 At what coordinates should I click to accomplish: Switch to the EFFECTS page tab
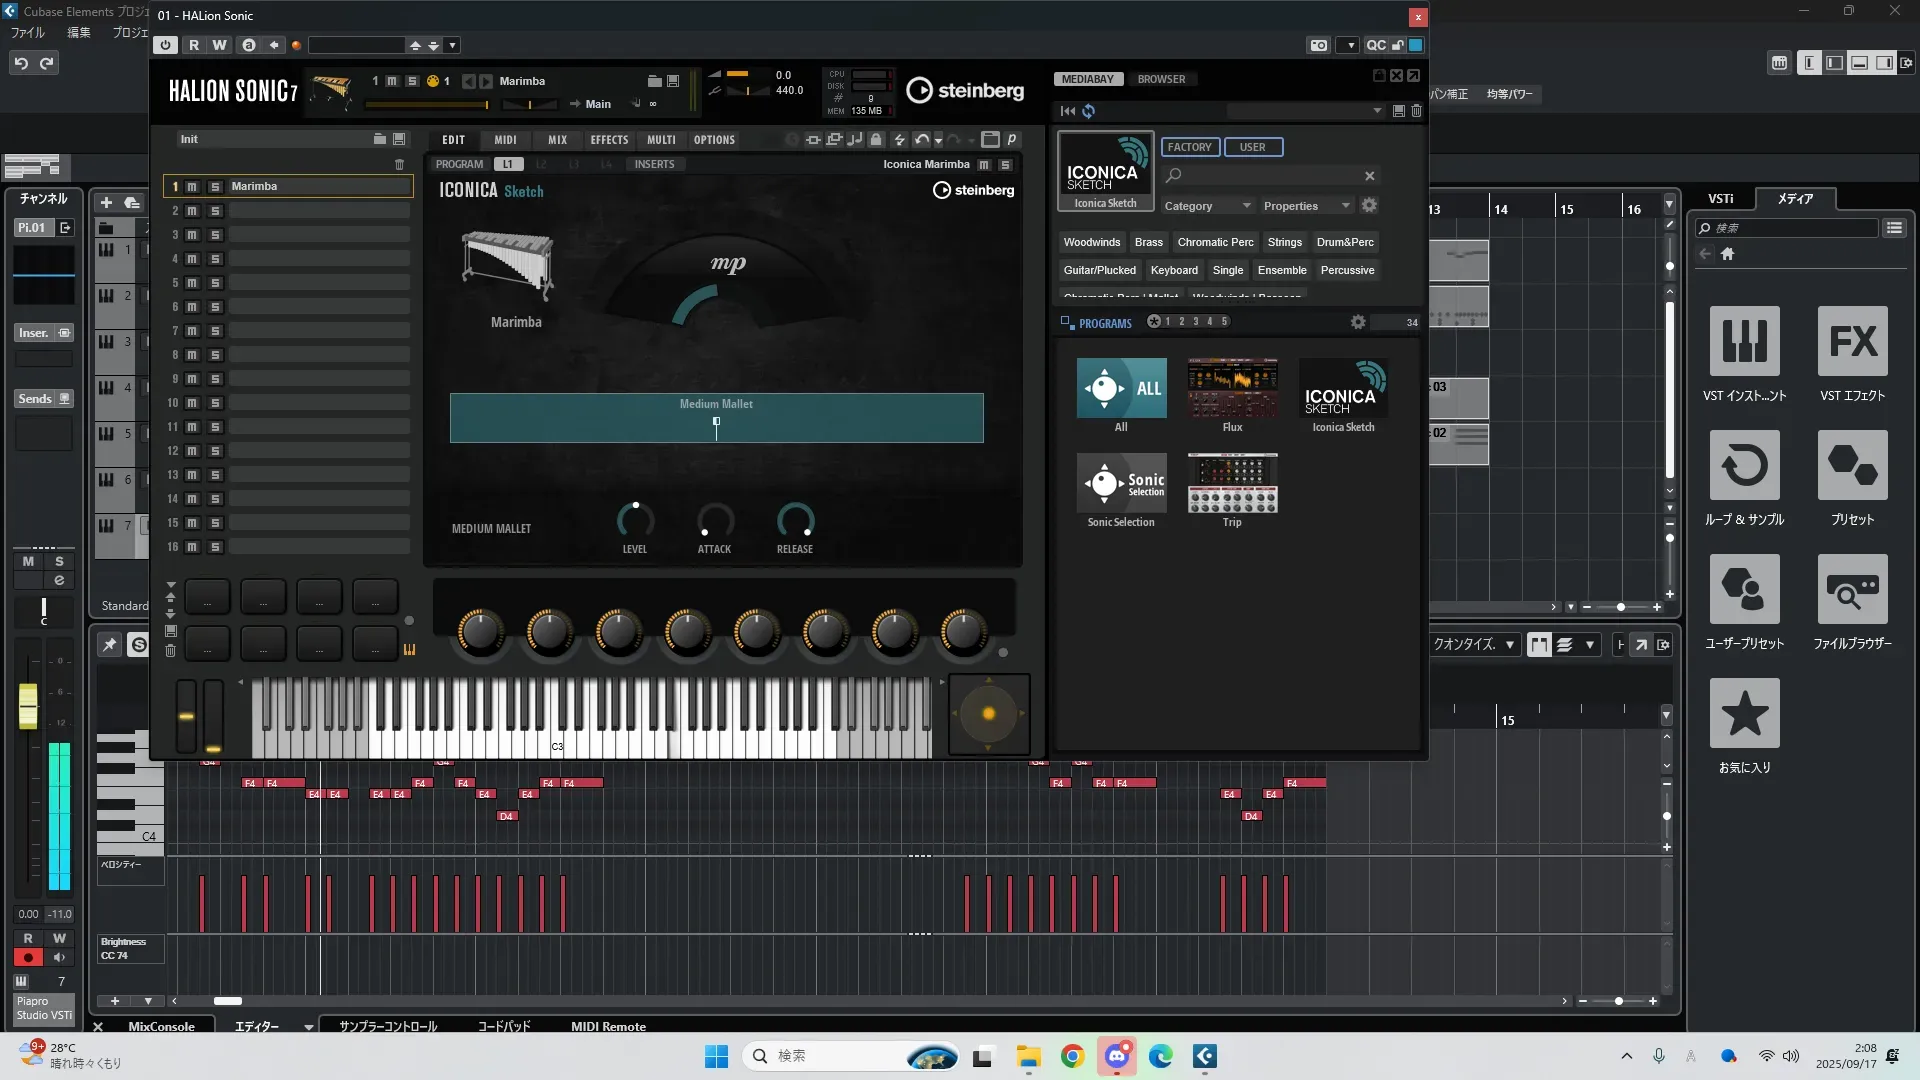pos(609,140)
